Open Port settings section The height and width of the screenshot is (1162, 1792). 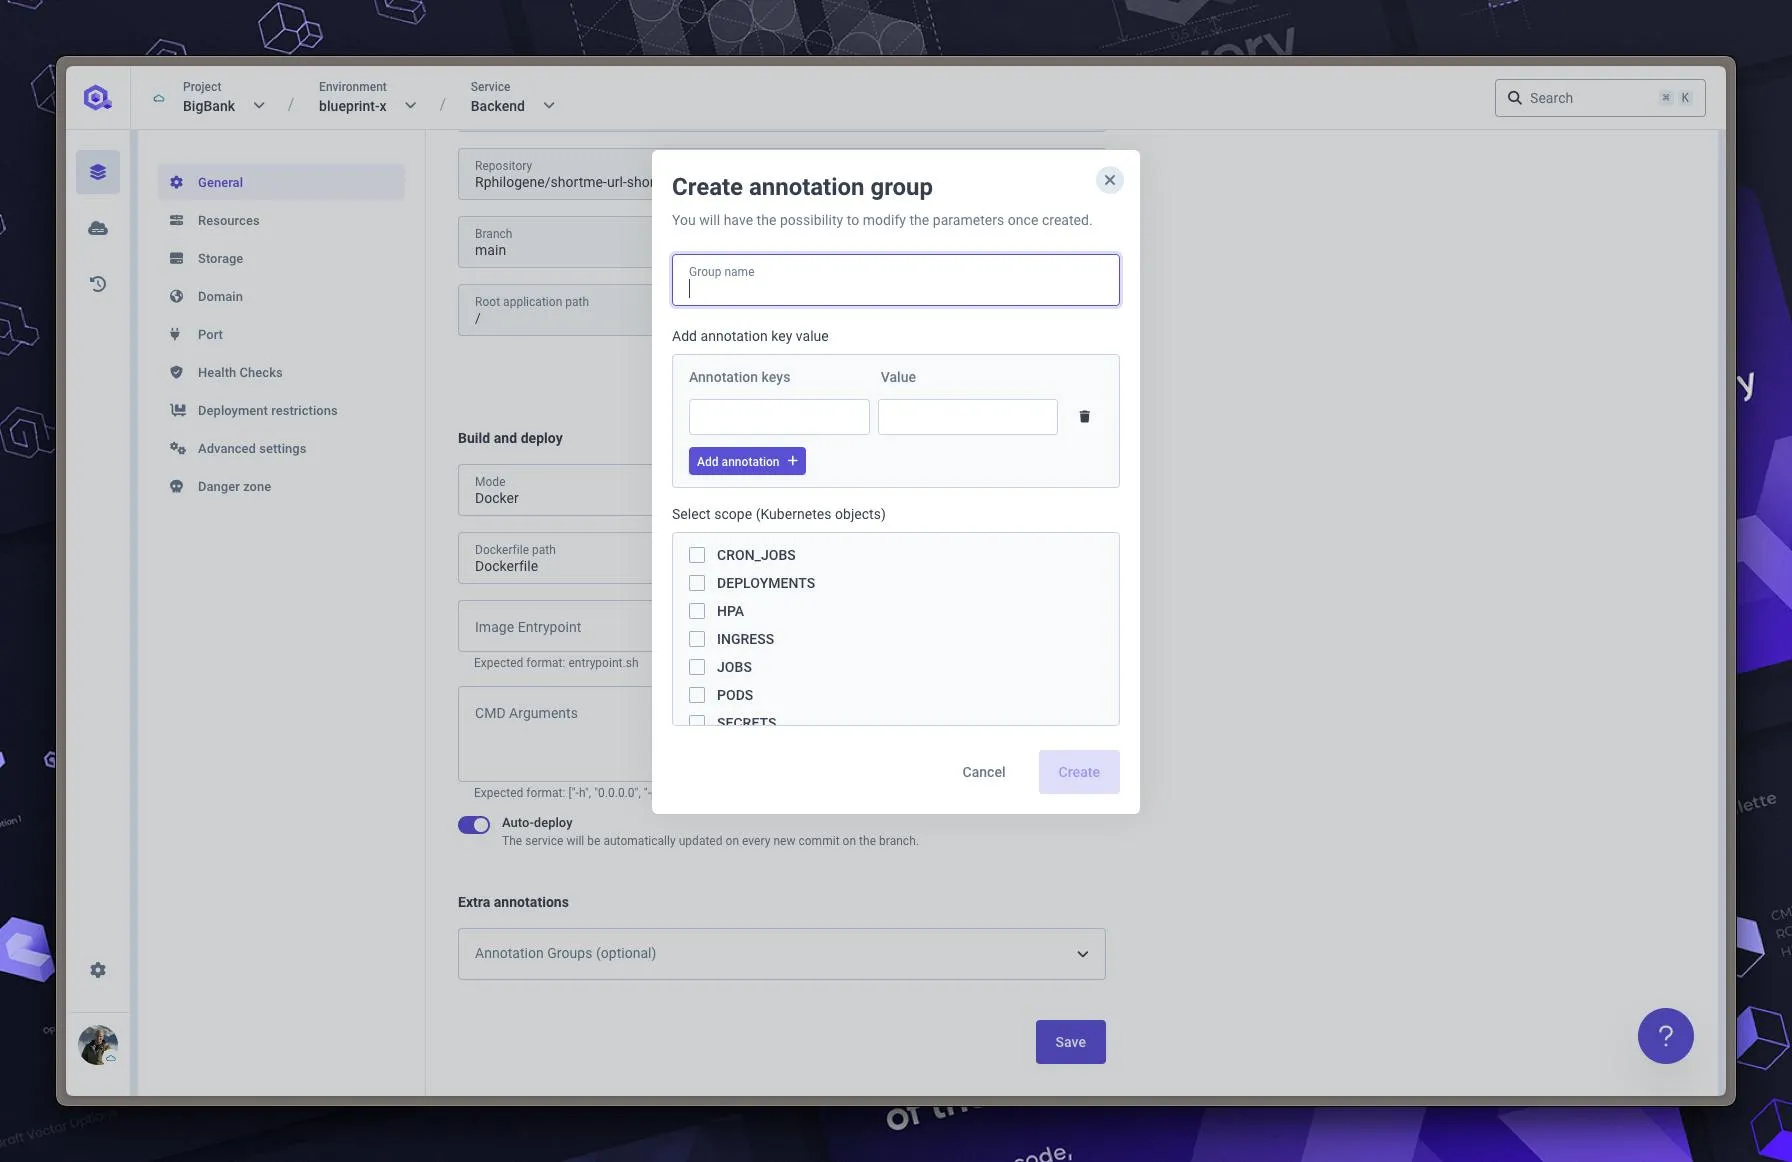pyautogui.click(x=281, y=334)
